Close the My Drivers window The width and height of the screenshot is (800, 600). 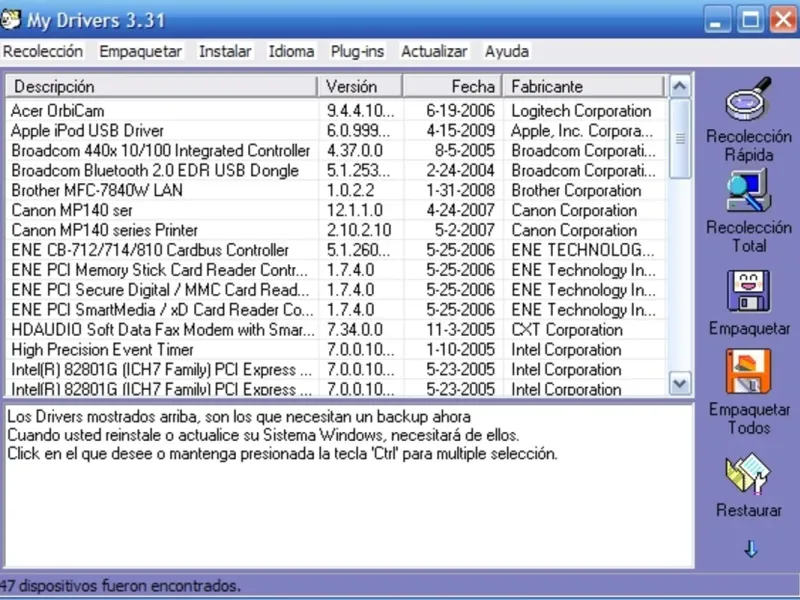(x=783, y=20)
